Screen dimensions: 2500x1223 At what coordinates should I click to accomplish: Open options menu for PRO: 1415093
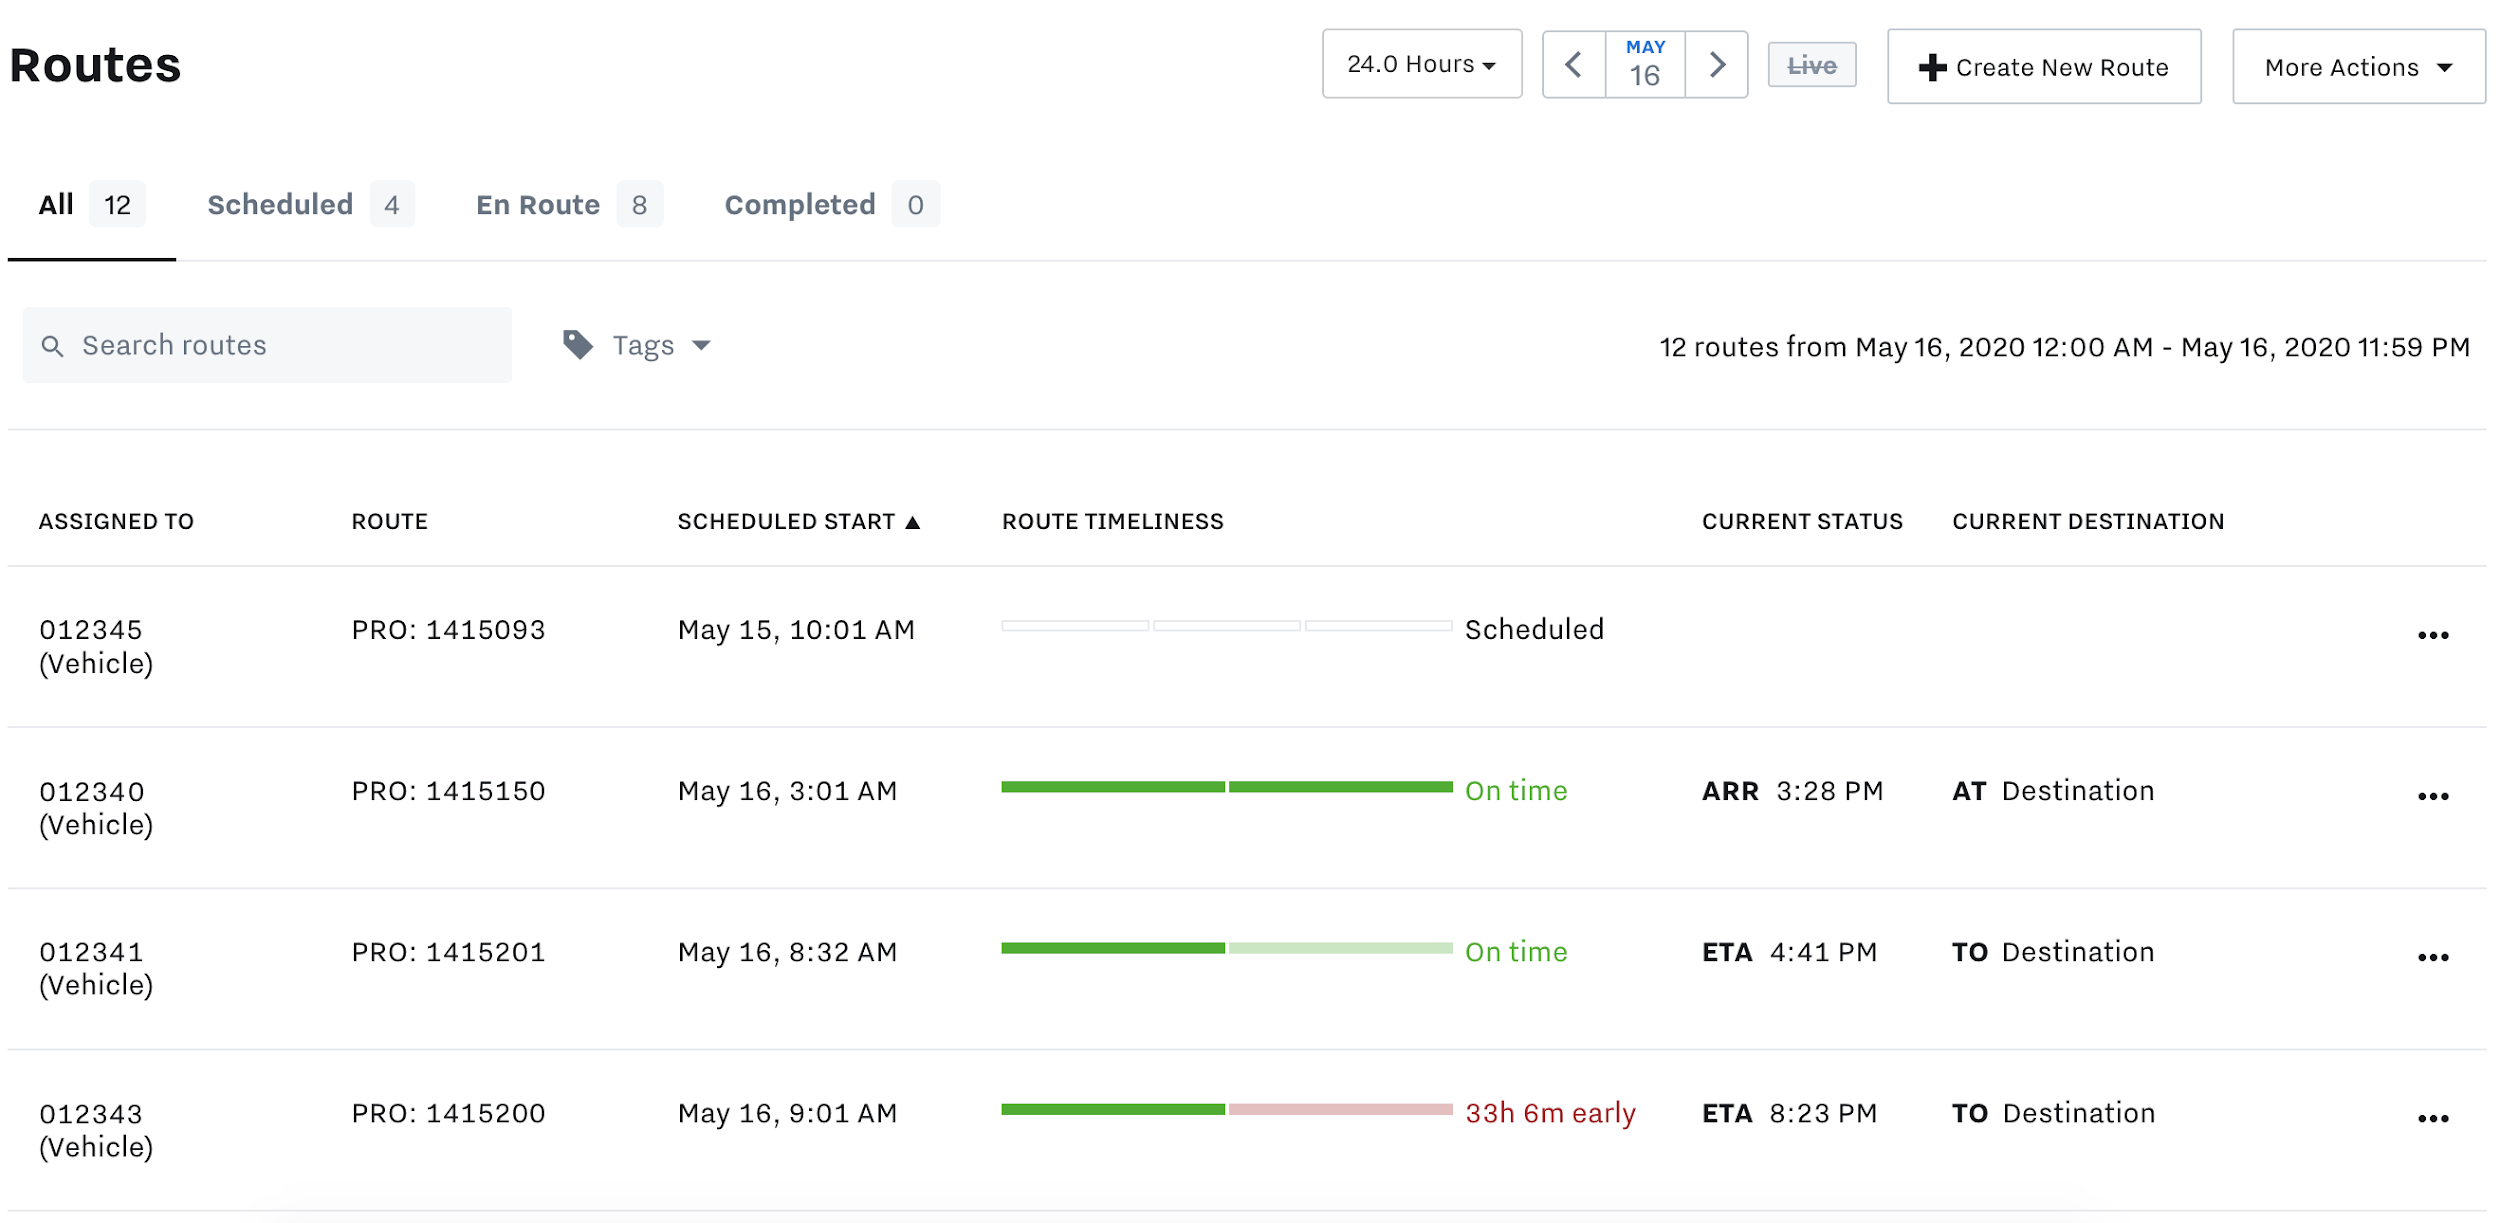tap(2432, 635)
